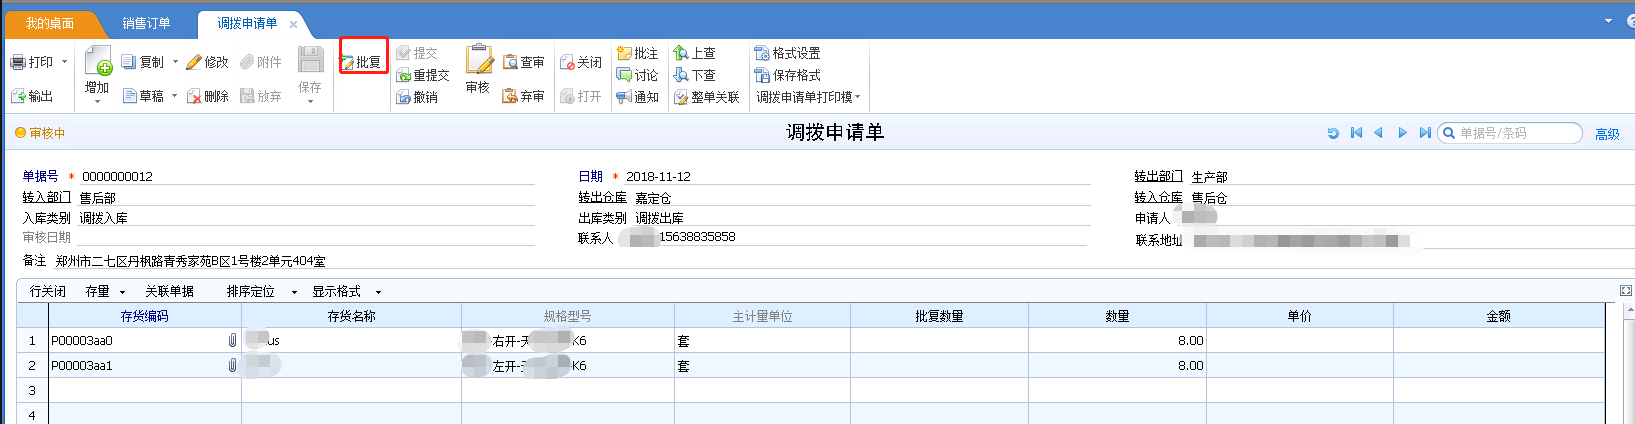Open the 存量 dropdown in grid toolbar
The width and height of the screenshot is (1635, 424).
pyautogui.click(x=122, y=292)
